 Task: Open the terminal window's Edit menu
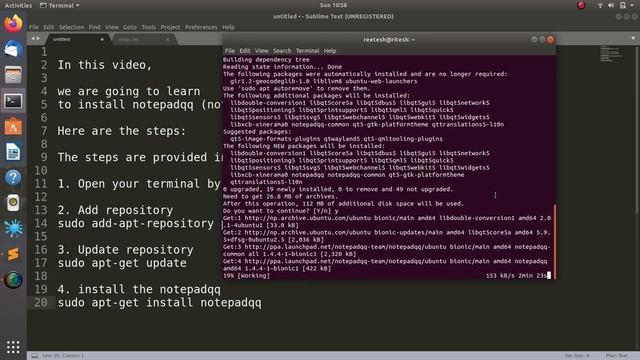[245, 51]
